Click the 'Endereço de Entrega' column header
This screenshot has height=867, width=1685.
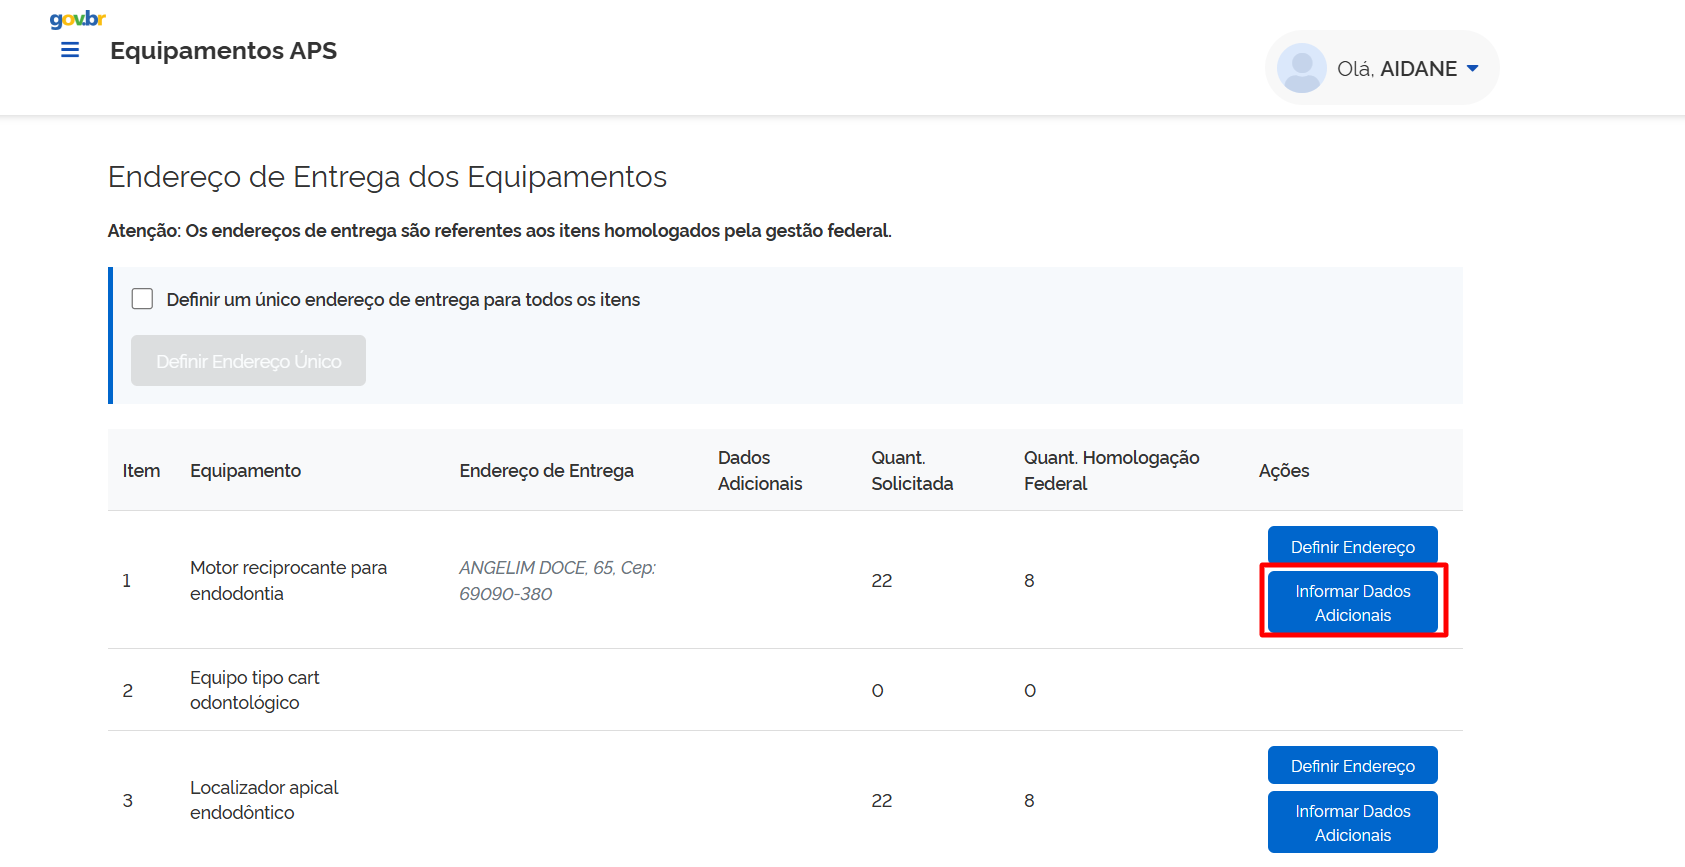(x=546, y=471)
